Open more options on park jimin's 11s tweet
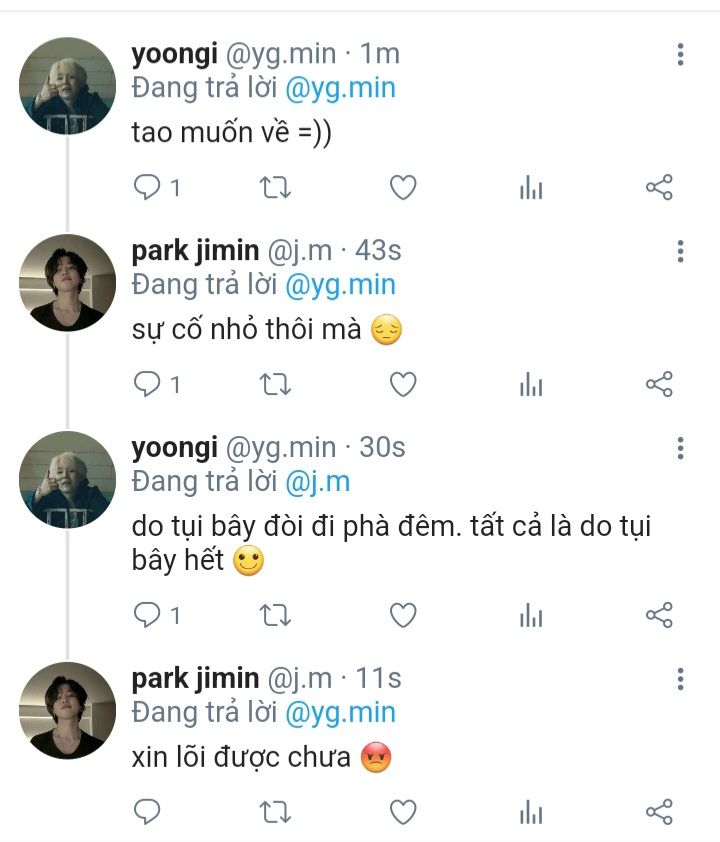 coord(680,680)
